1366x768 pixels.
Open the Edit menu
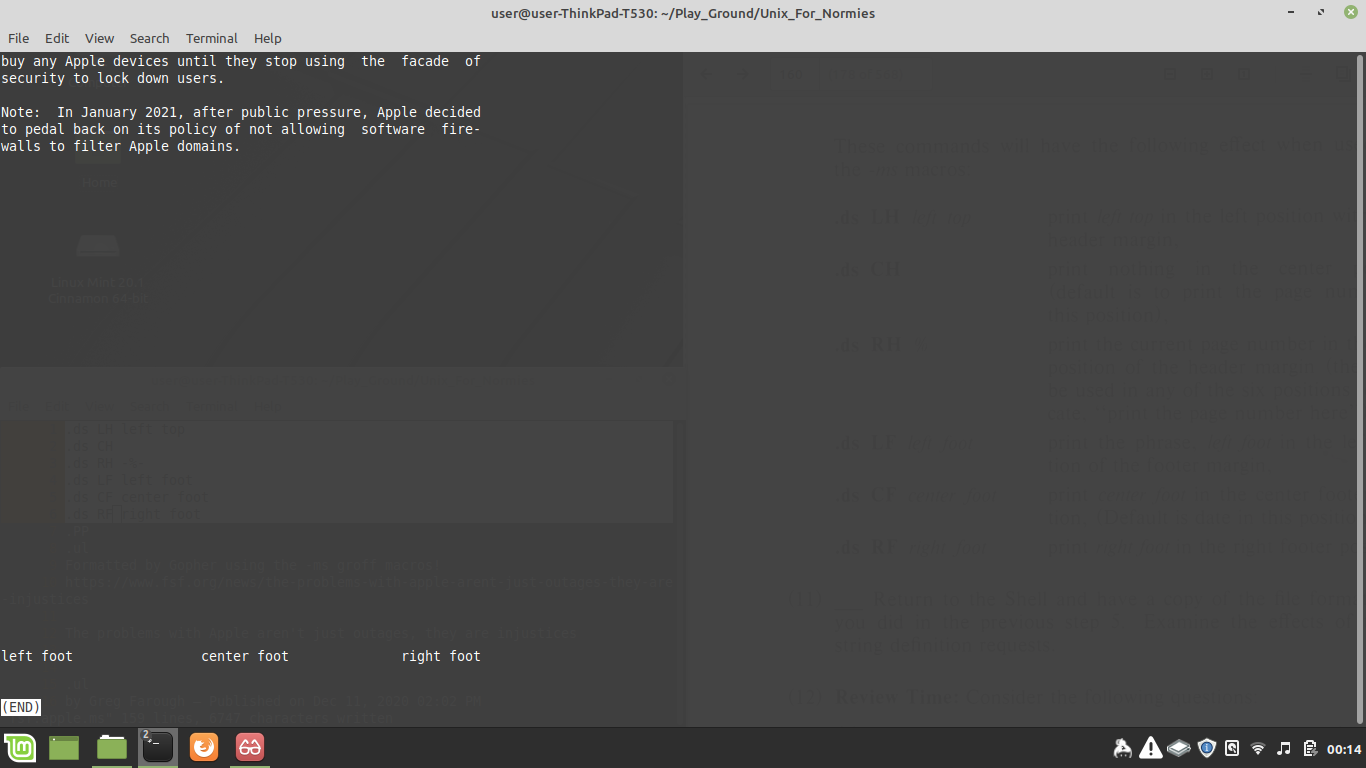pyautogui.click(x=57, y=38)
